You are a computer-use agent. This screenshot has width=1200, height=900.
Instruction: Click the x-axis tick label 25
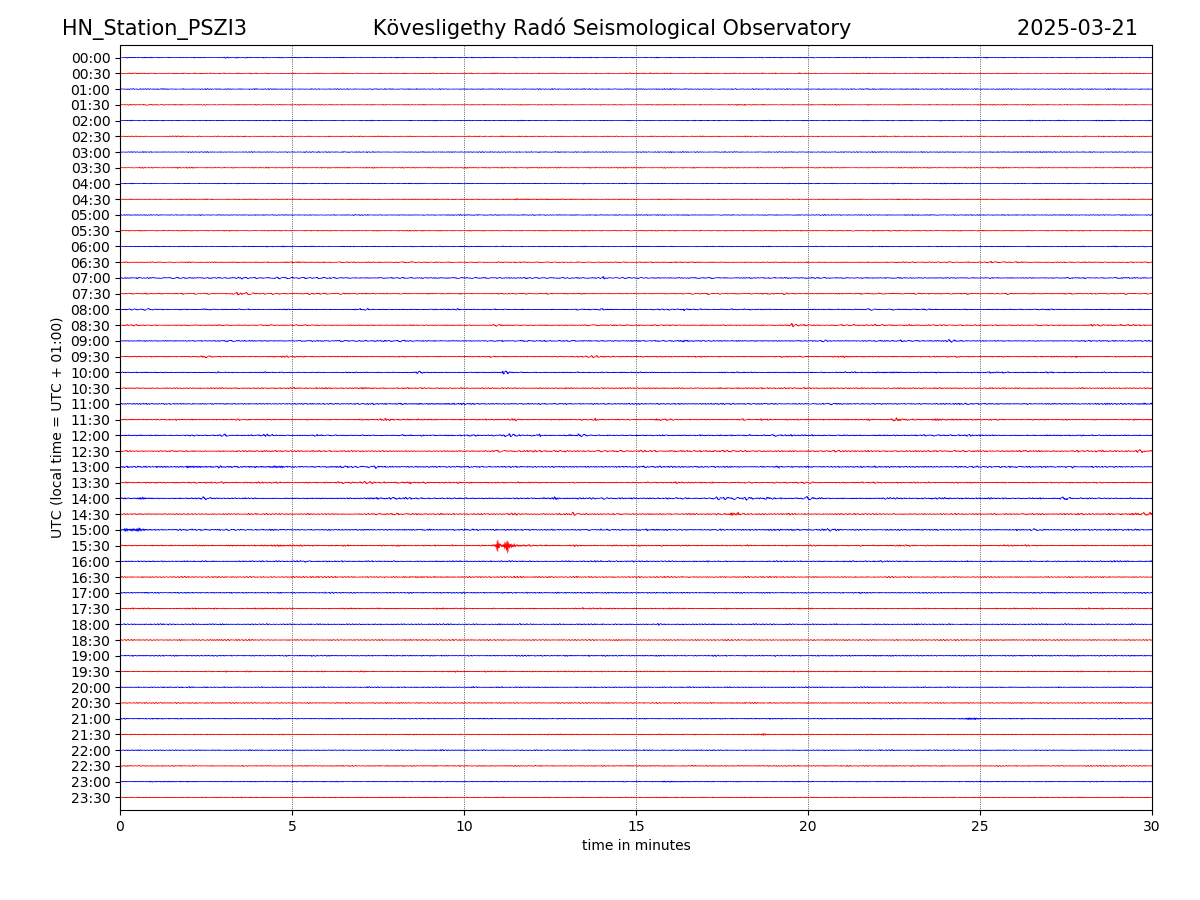pos(980,826)
